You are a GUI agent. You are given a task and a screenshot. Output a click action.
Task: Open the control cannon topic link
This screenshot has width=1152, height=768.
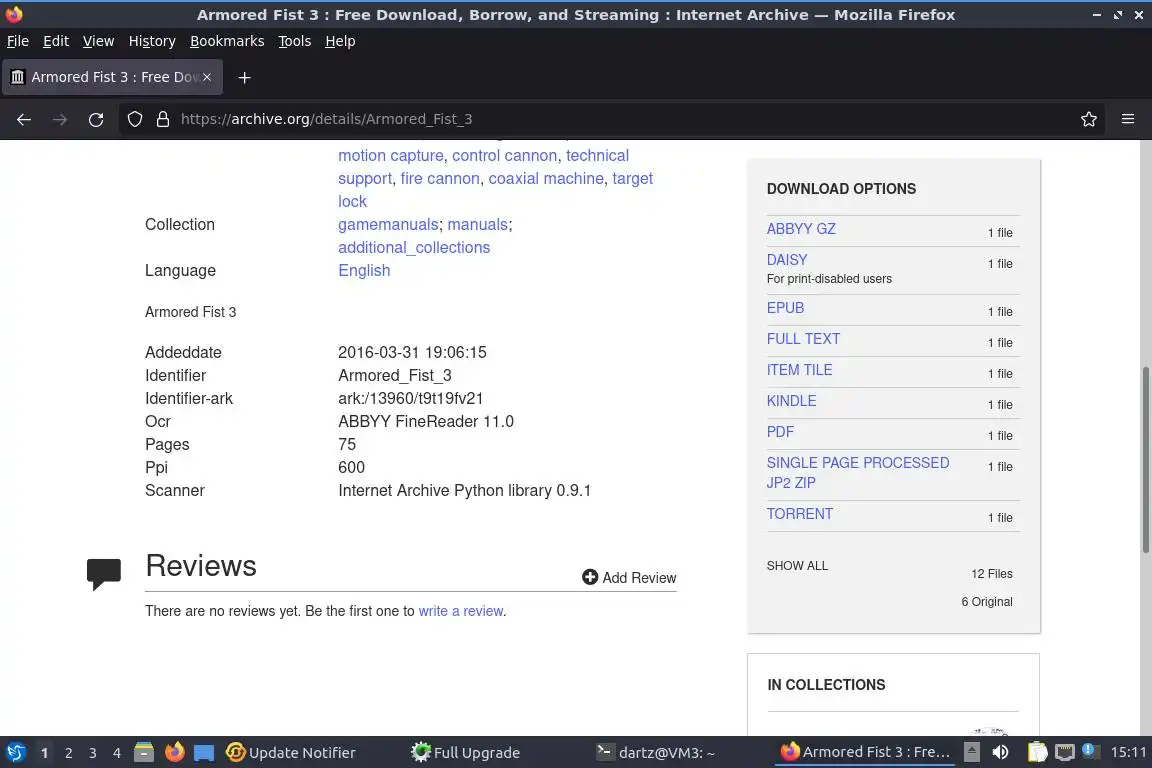pos(505,156)
